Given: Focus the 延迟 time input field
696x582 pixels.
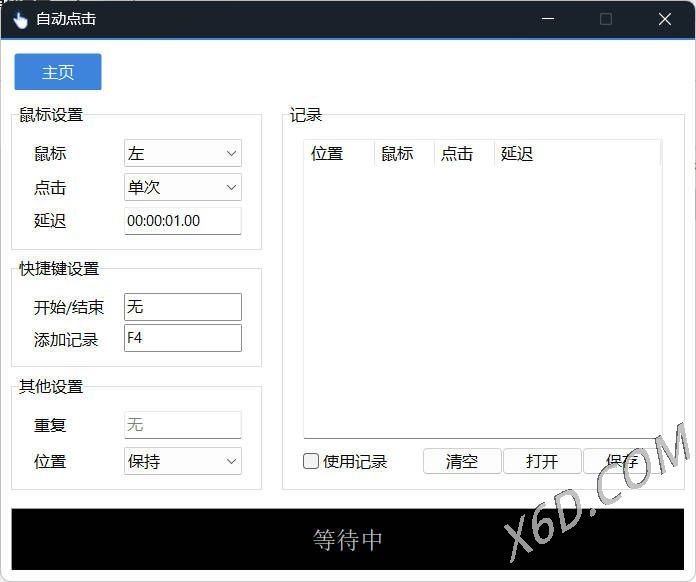Looking at the screenshot, I should coord(183,221).
